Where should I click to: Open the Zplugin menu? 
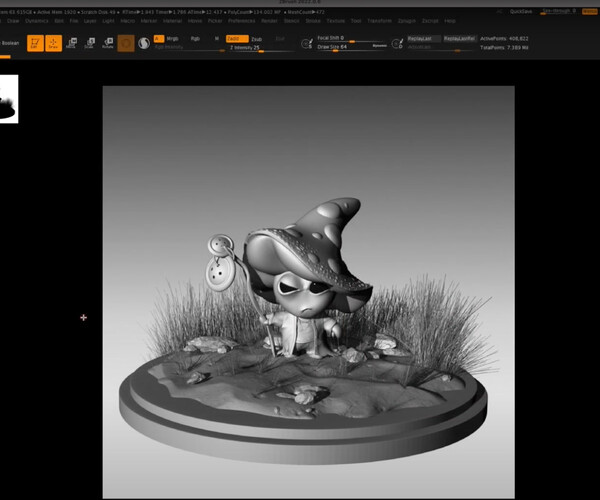[406, 21]
